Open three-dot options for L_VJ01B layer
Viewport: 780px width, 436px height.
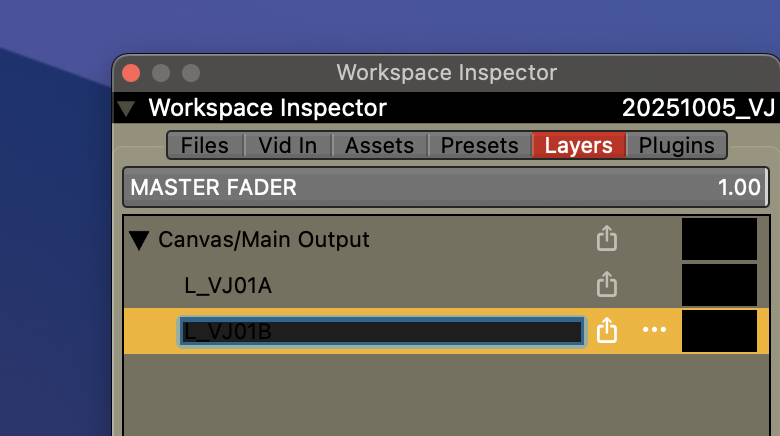(x=654, y=330)
